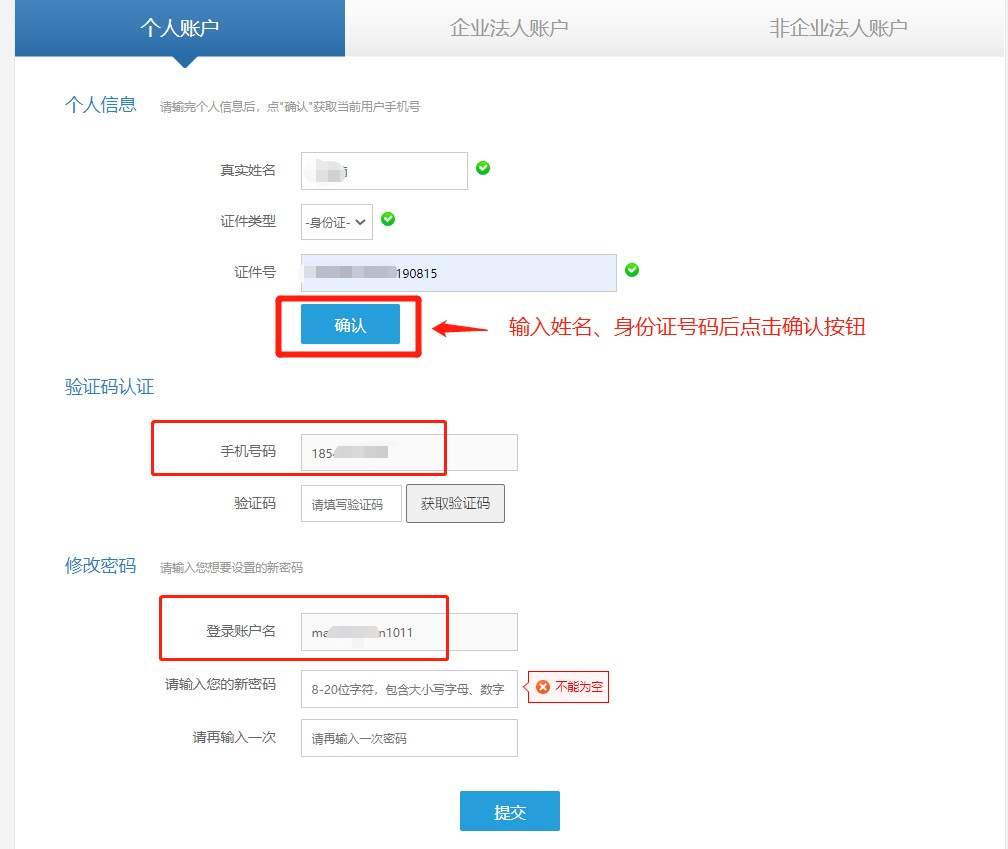This screenshot has height=849, width=1008.
Task: Focus the 验证码 input box
Action: [351, 504]
